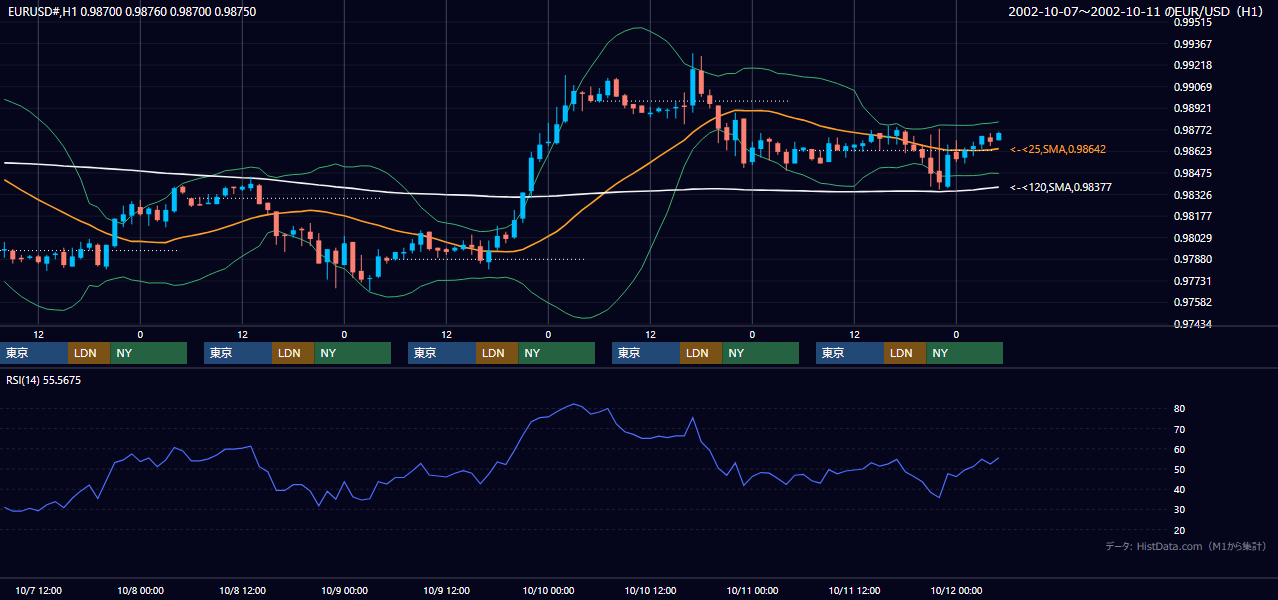
Task: Click price axis value 0.98475
Action: tap(1193, 173)
